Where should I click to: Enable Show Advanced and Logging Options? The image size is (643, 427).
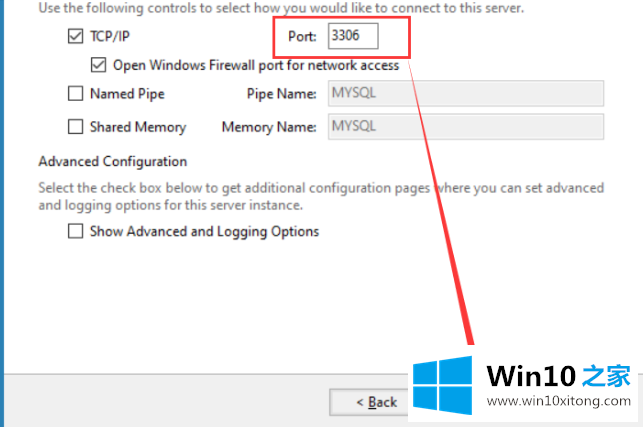pos(75,232)
